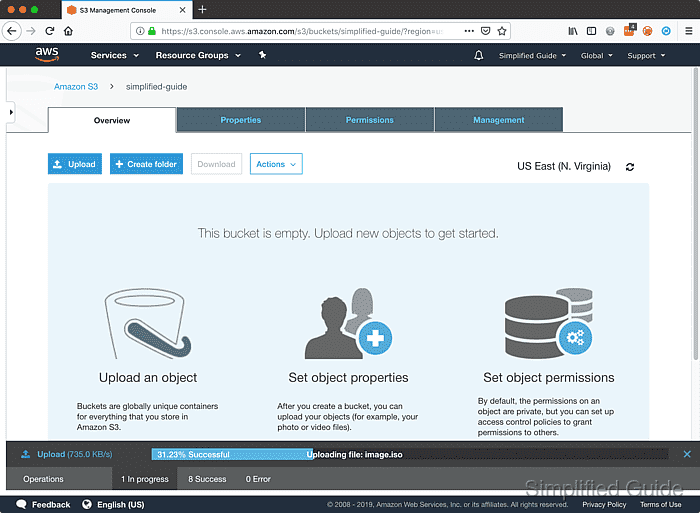
Task: Open the Global region dropdown
Action: [x=596, y=56]
